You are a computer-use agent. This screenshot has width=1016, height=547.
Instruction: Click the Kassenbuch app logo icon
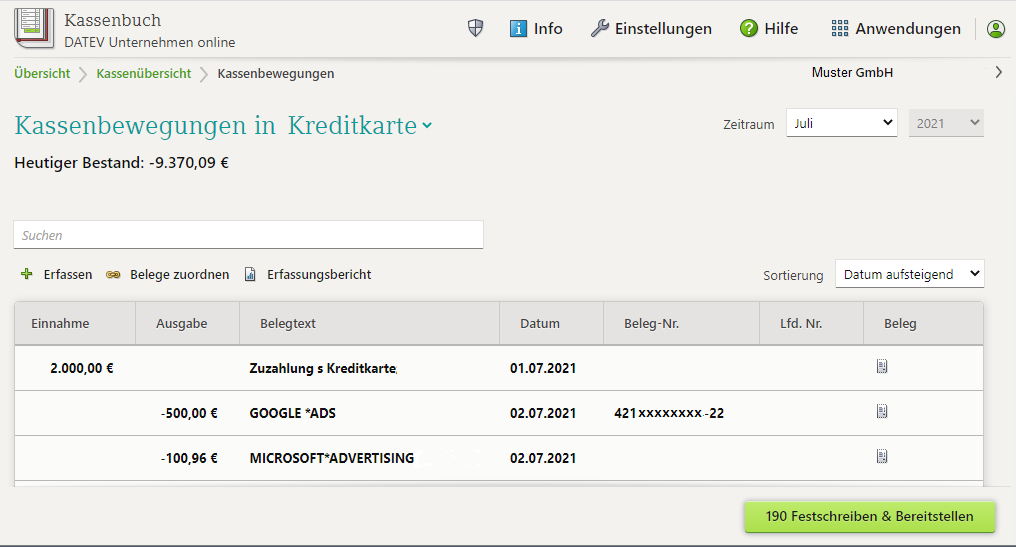point(34,27)
